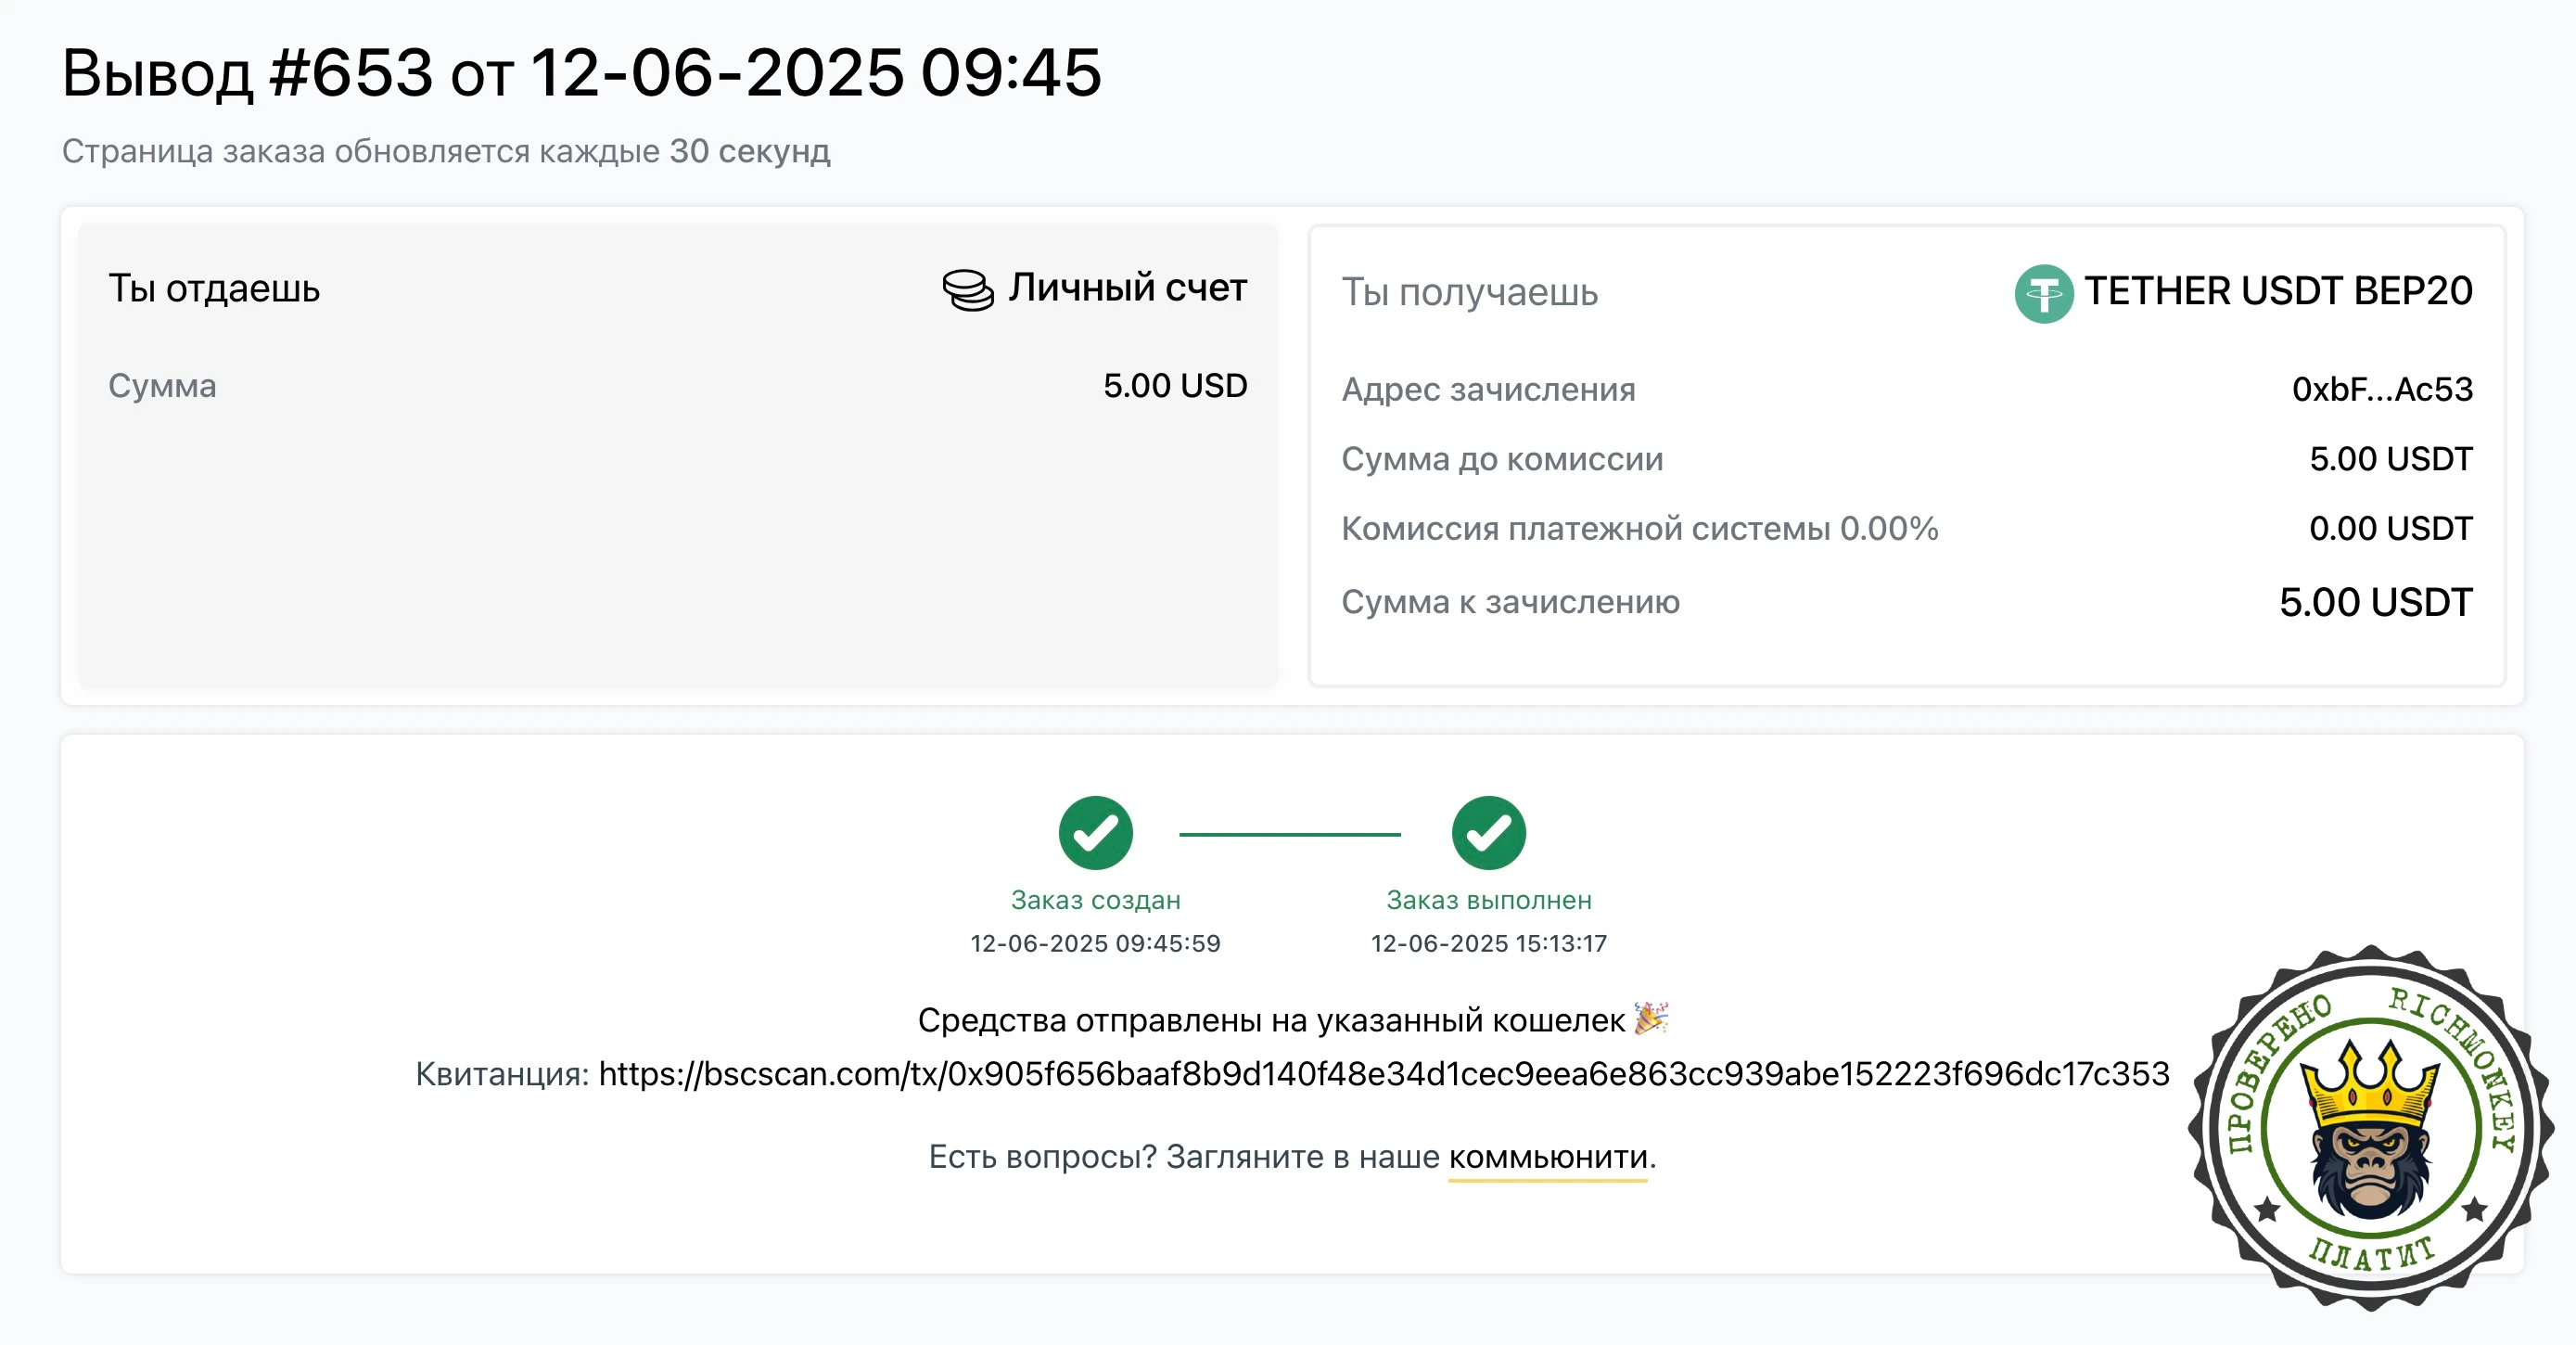
Task: Click the heading Вывод #653
Action: point(247,73)
